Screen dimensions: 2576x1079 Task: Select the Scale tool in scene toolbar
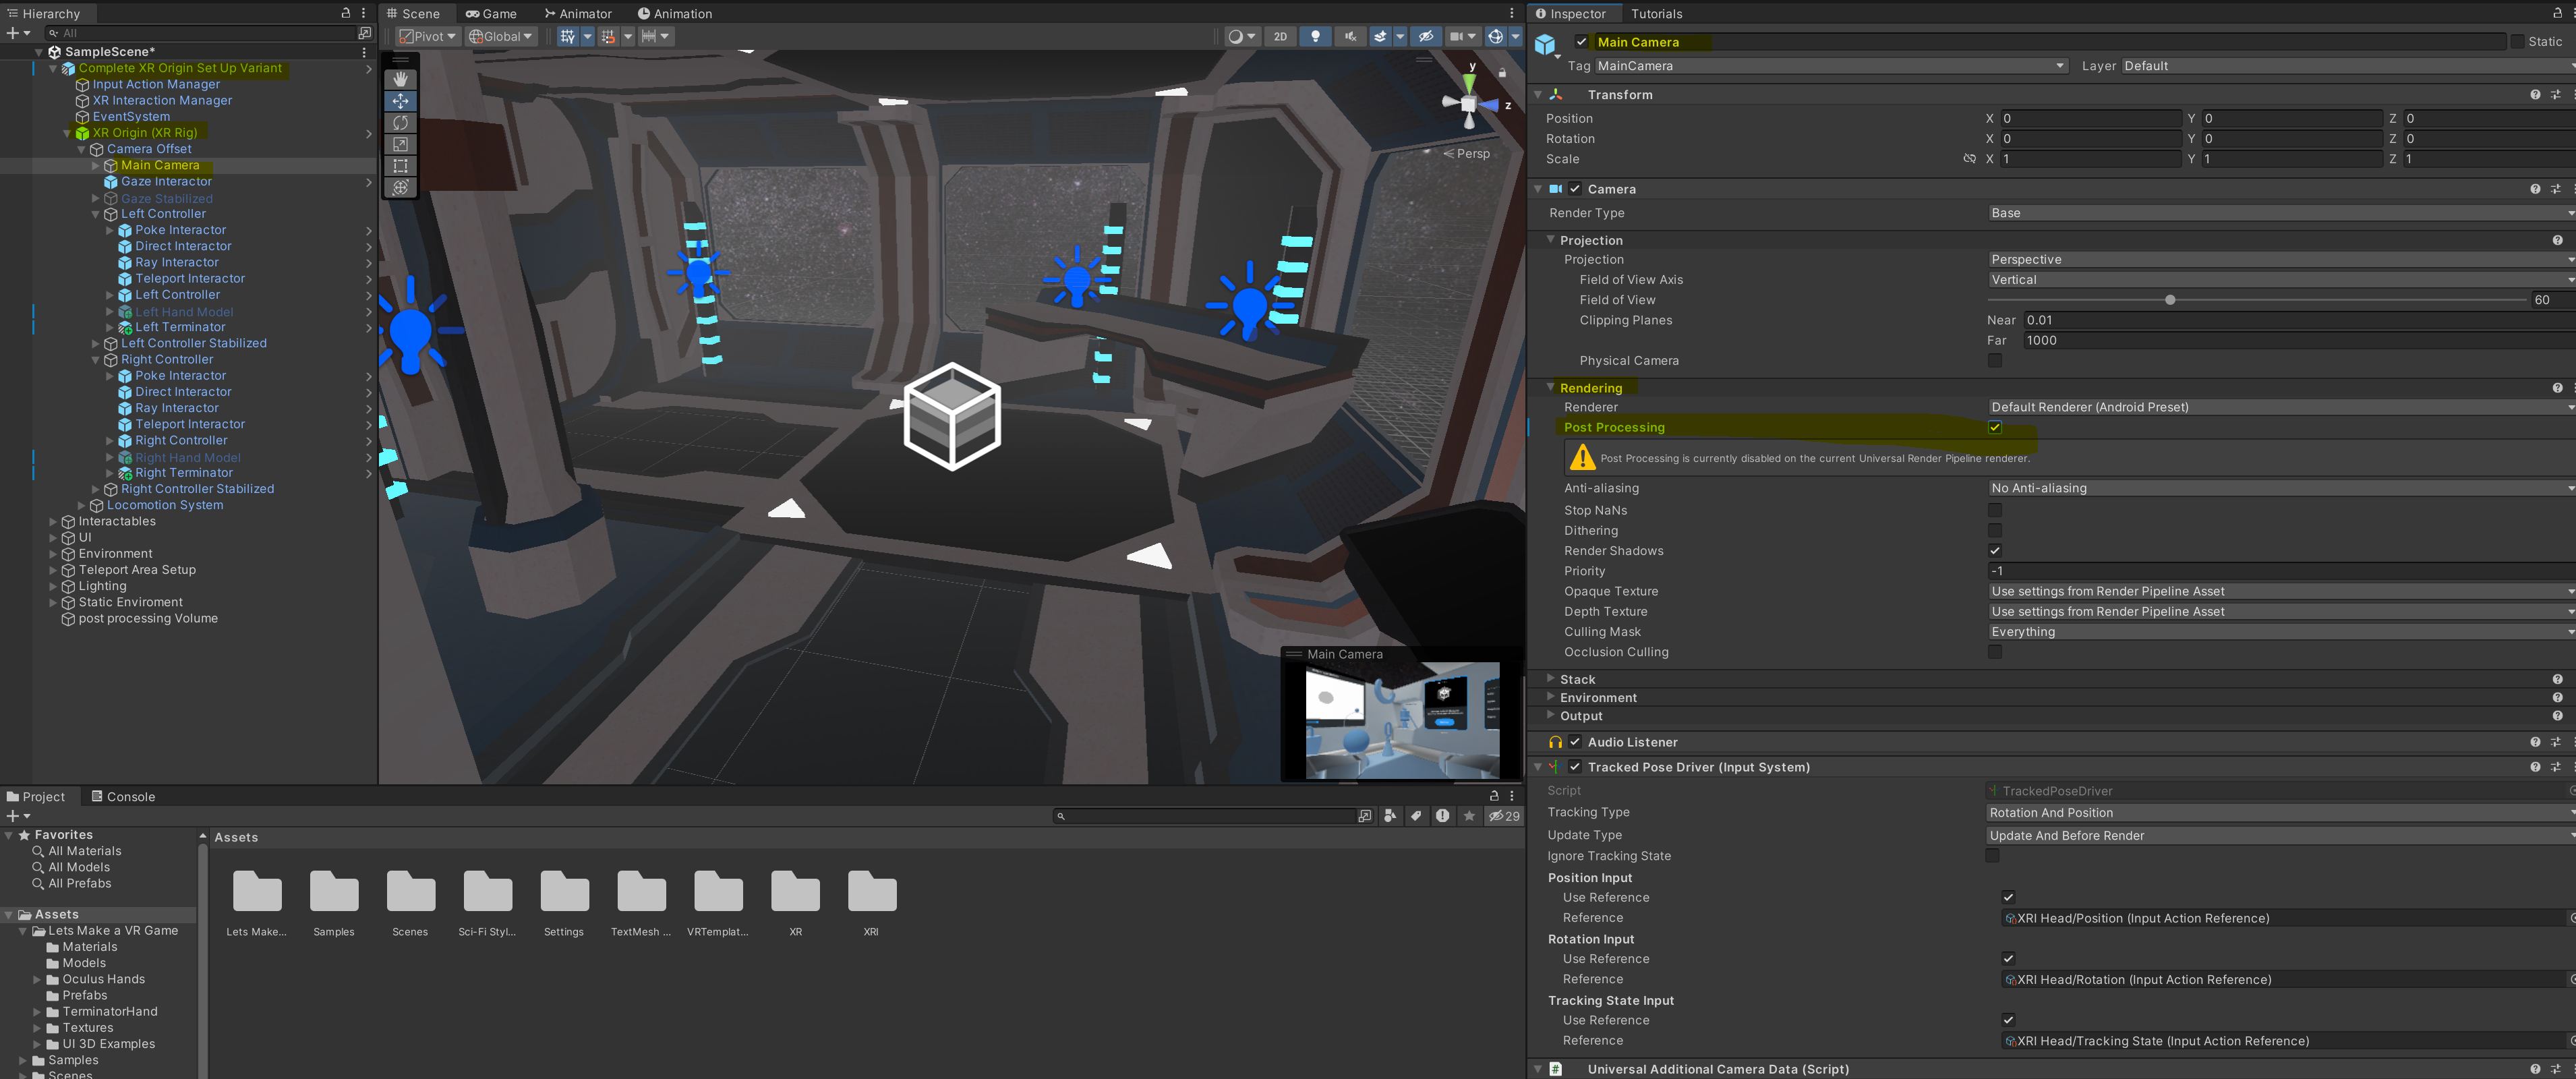tap(400, 144)
